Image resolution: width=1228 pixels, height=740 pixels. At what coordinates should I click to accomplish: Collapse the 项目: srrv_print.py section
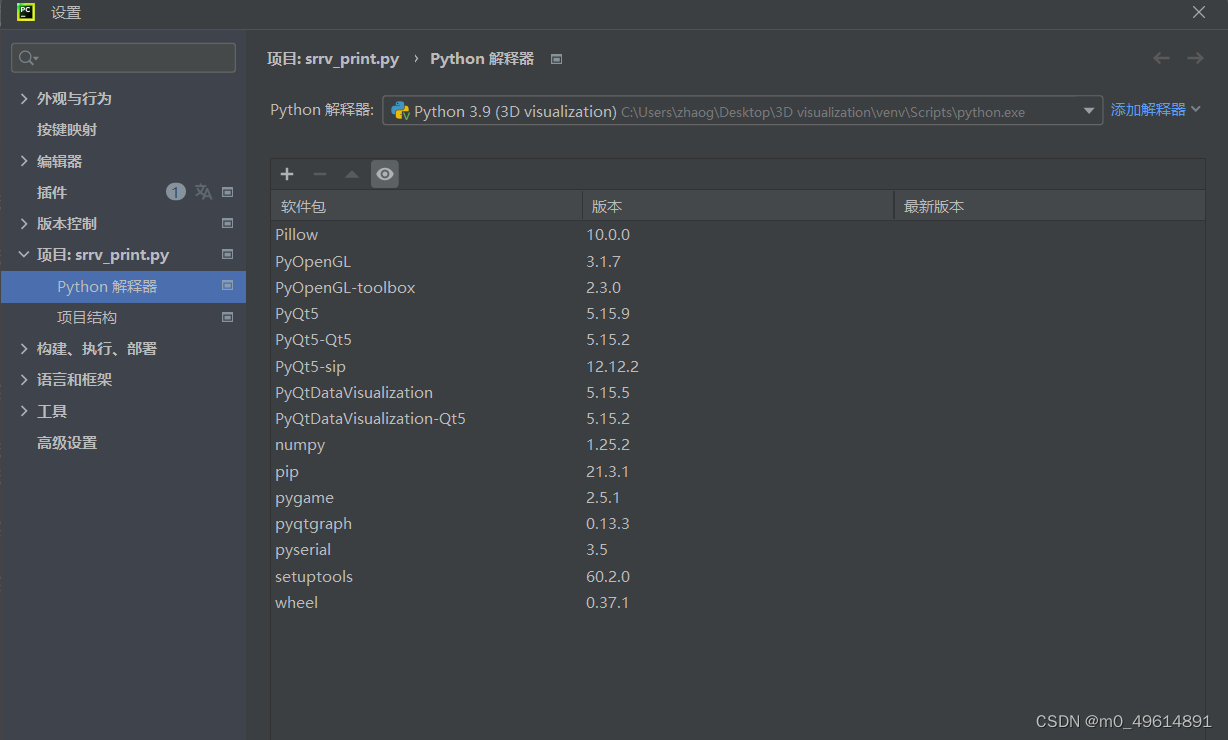coord(24,254)
